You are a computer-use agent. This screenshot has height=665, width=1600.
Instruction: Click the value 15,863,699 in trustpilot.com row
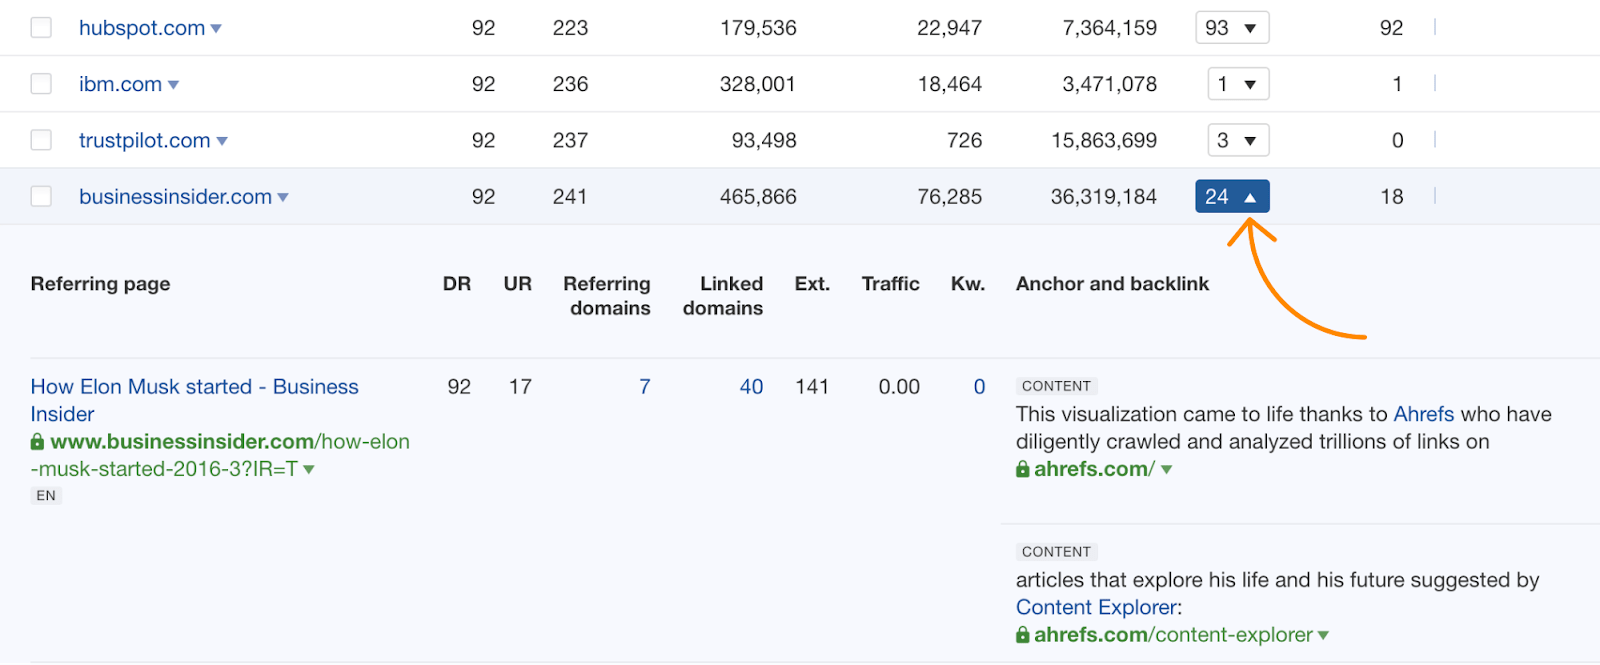tap(1104, 140)
